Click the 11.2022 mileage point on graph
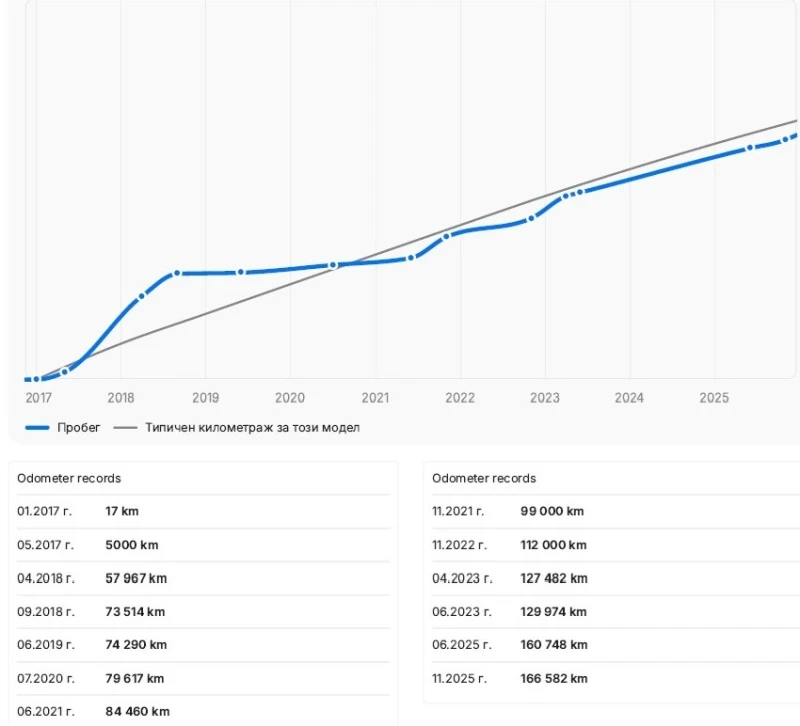The height and width of the screenshot is (726, 800). pos(531,218)
